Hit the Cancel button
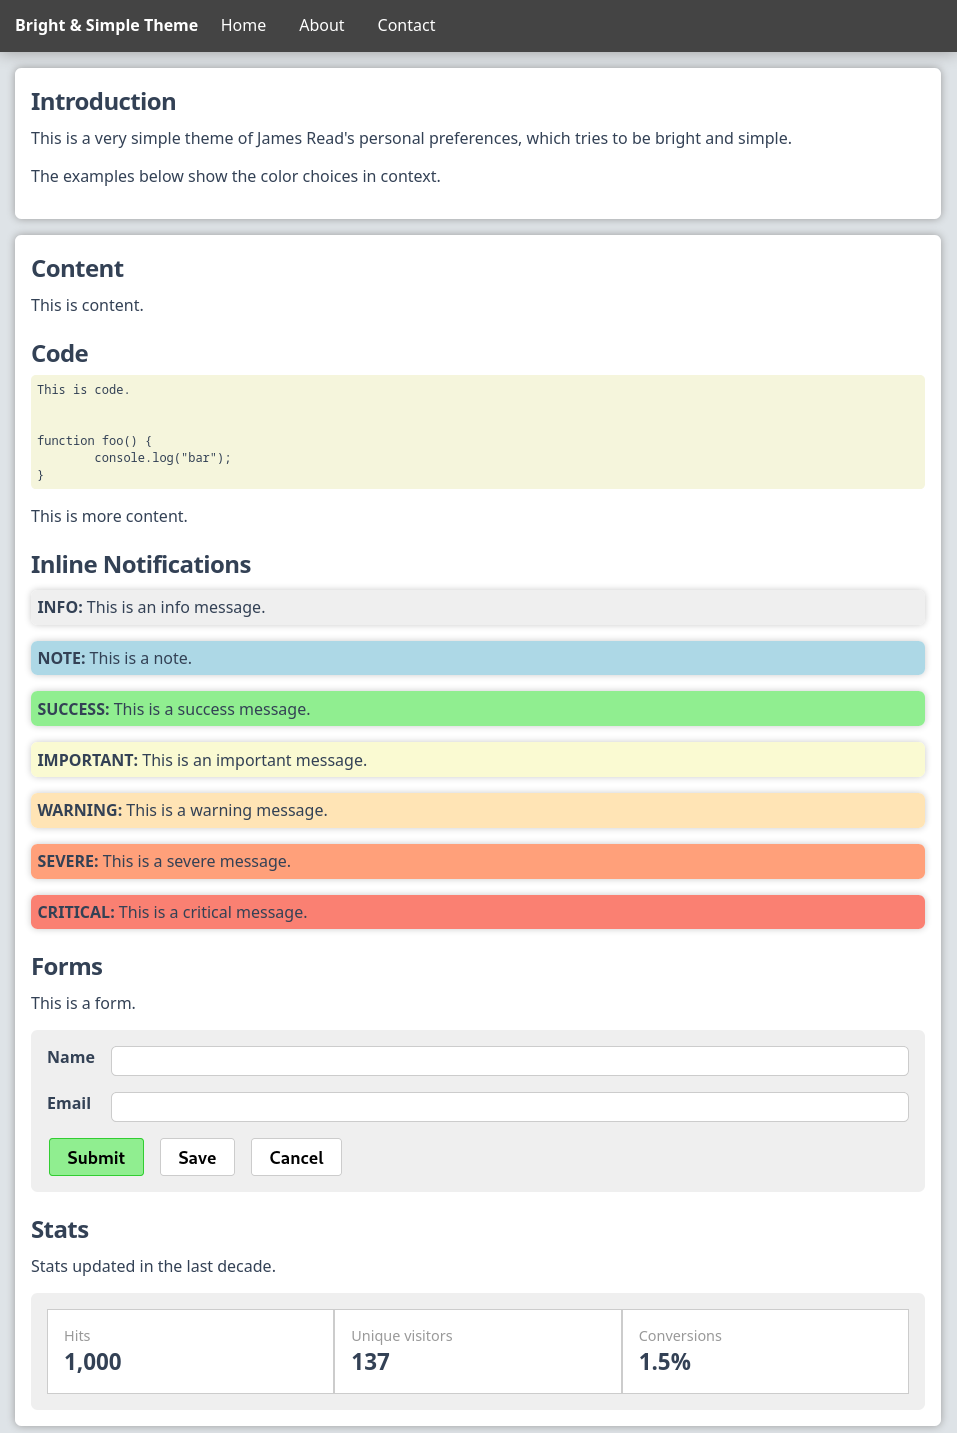This screenshot has height=1433, width=957. point(296,1157)
